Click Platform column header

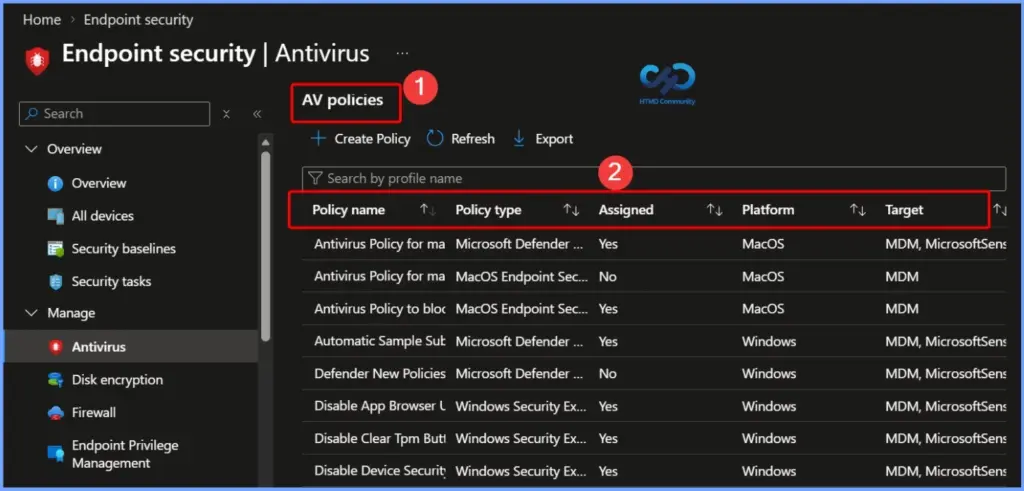(x=768, y=210)
